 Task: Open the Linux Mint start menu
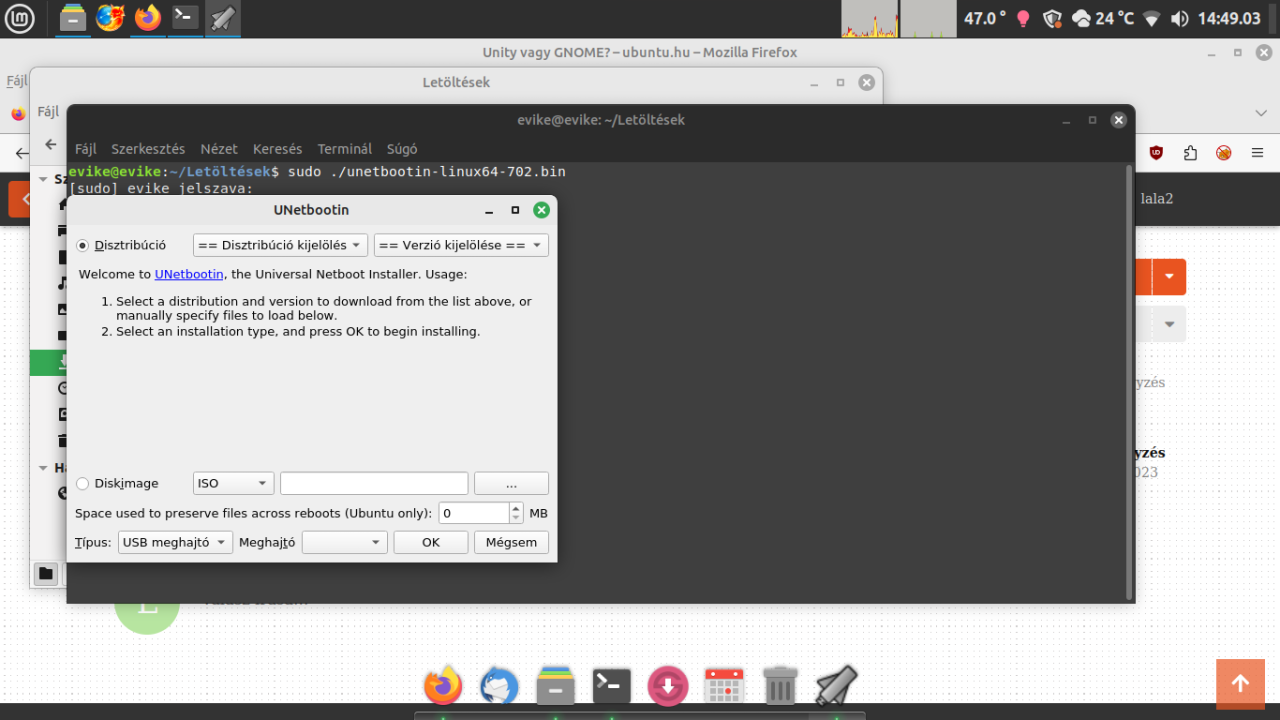pyautogui.click(x=19, y=18)
